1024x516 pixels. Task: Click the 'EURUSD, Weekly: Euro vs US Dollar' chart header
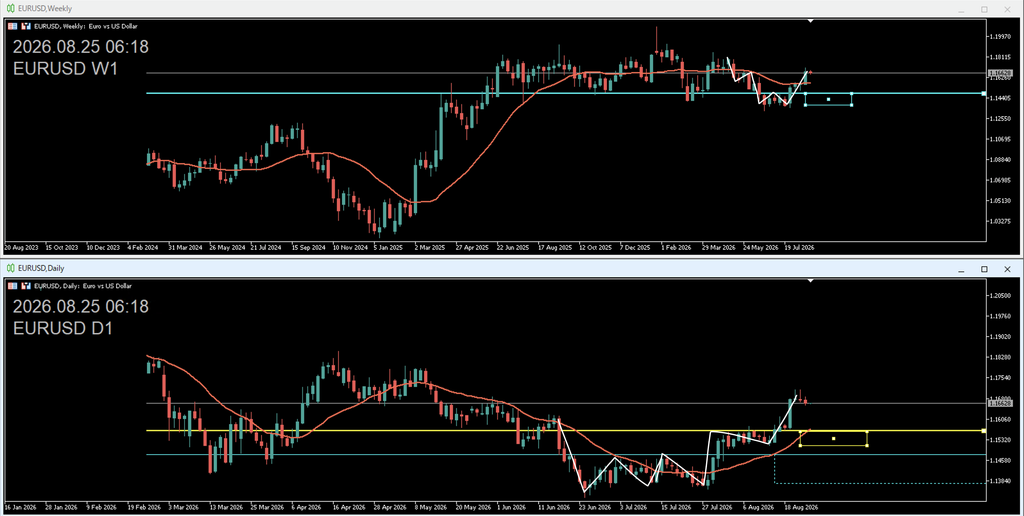tap(86, 26)
